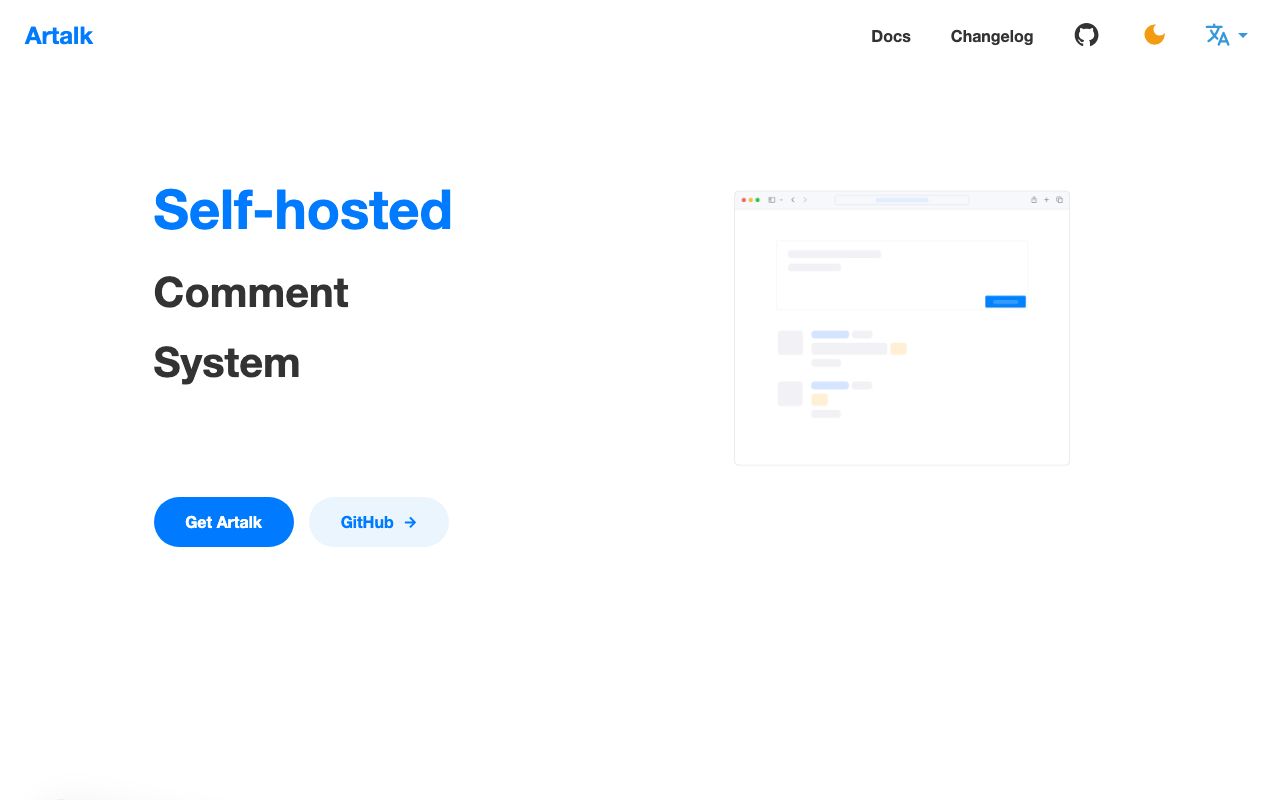Click the "System" heading text

pyautogui.click(x=227, y=362)
